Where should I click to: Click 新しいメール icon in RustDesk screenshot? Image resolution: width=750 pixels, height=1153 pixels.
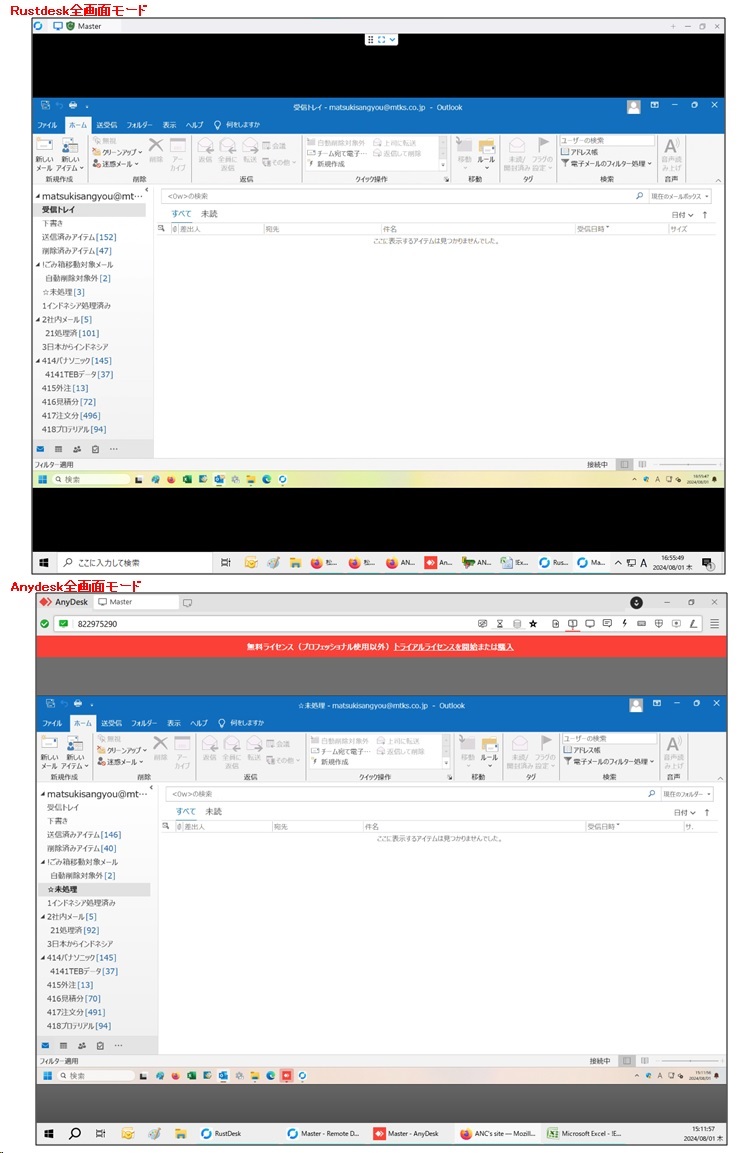[x=45, y=154]
